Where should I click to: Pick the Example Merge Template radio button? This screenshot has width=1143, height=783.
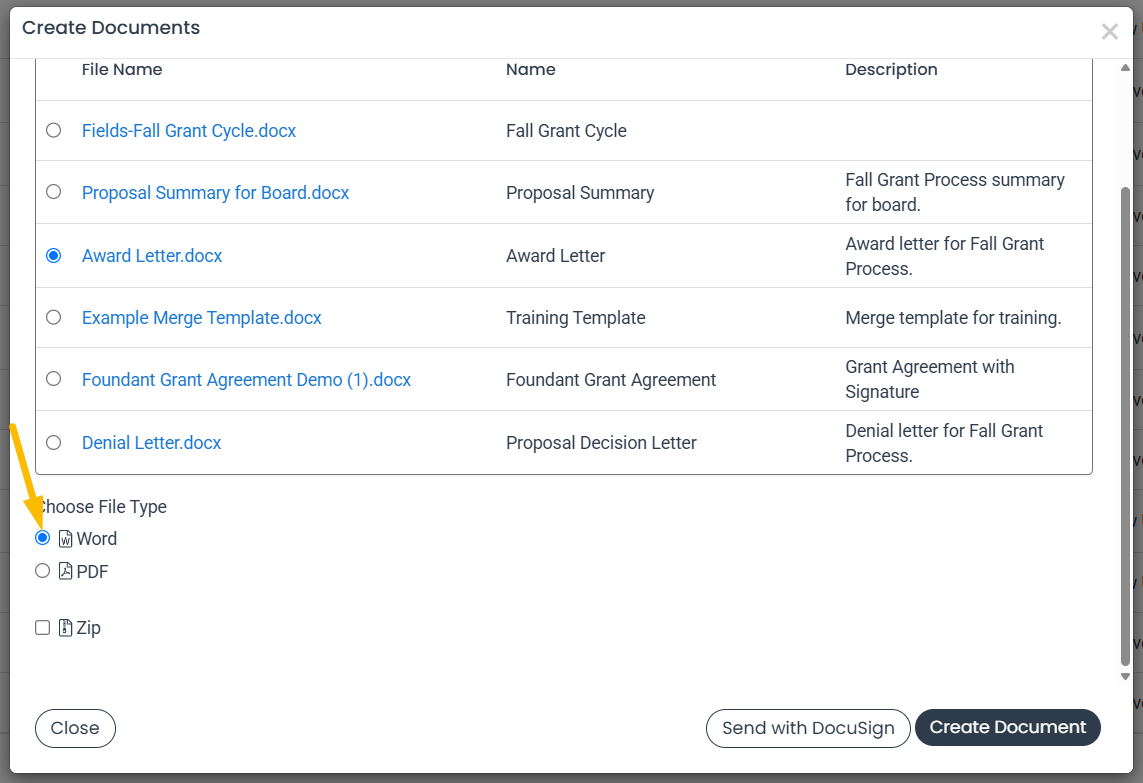pos(53,317)
